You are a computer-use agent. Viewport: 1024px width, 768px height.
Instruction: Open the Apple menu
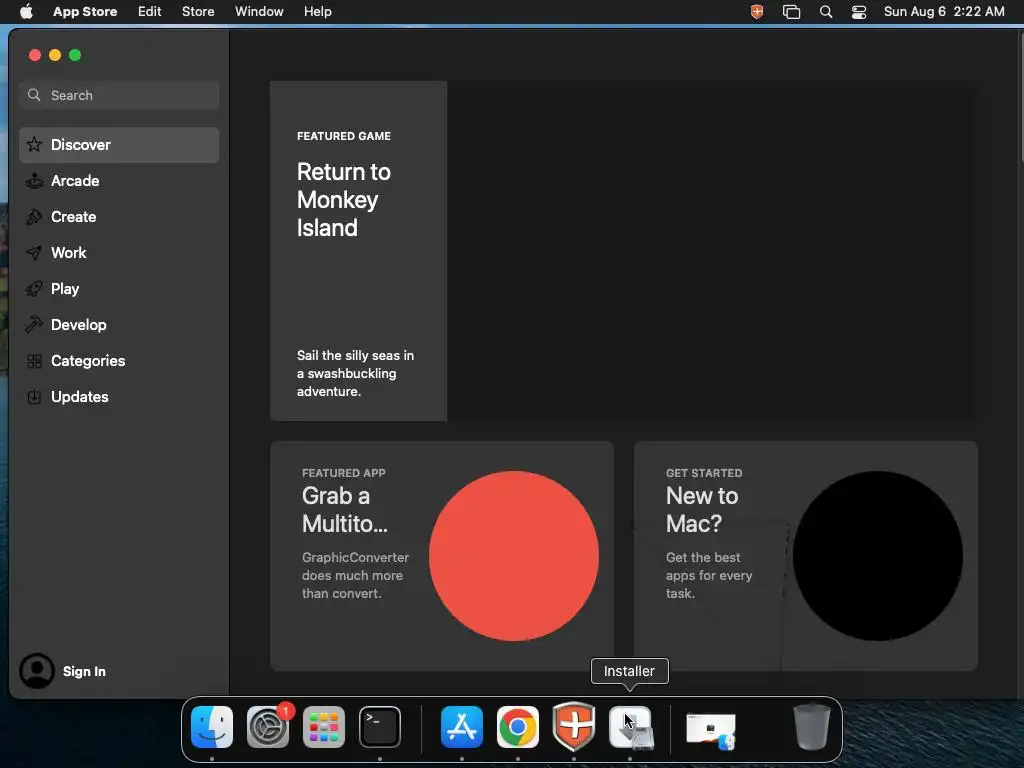26,12
